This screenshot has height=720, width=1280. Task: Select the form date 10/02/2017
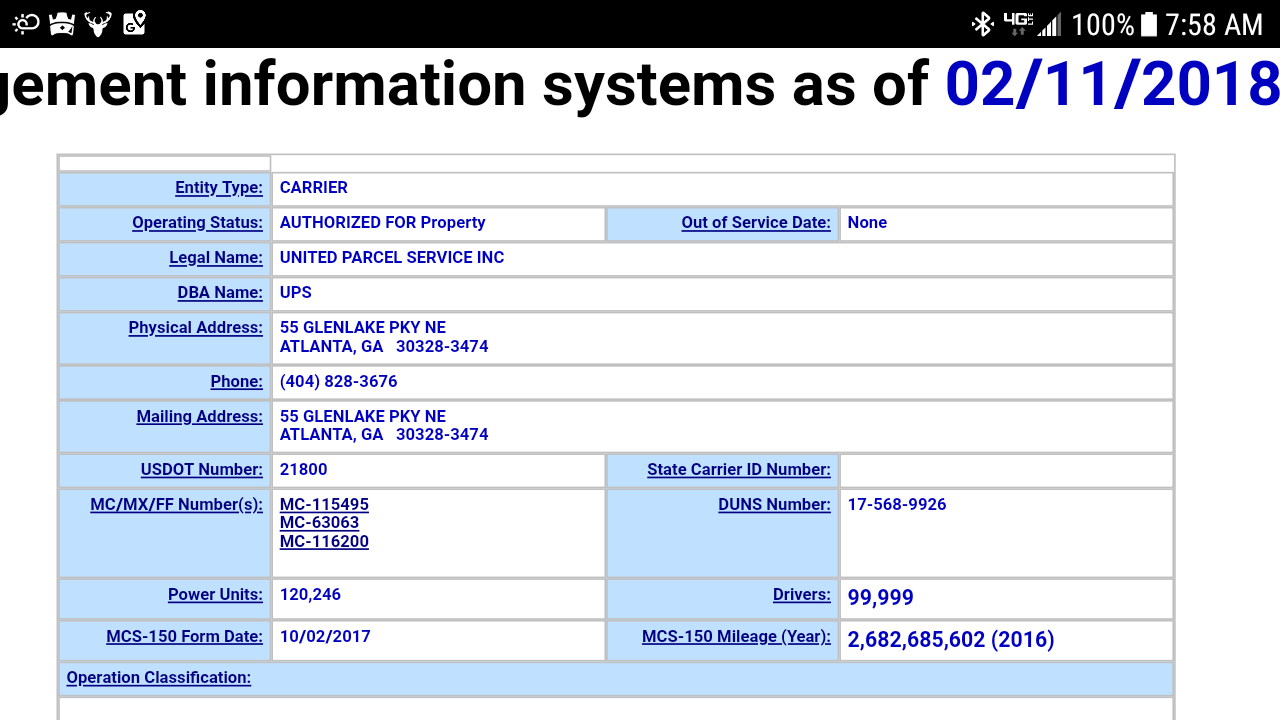click(325, 637)
